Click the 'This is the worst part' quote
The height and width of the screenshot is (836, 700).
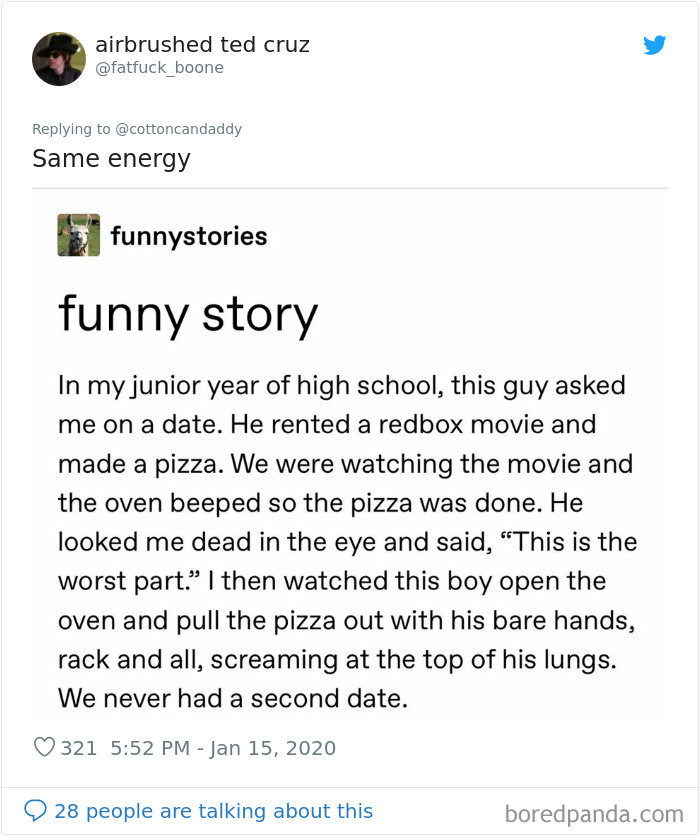(x=348, y=561)
